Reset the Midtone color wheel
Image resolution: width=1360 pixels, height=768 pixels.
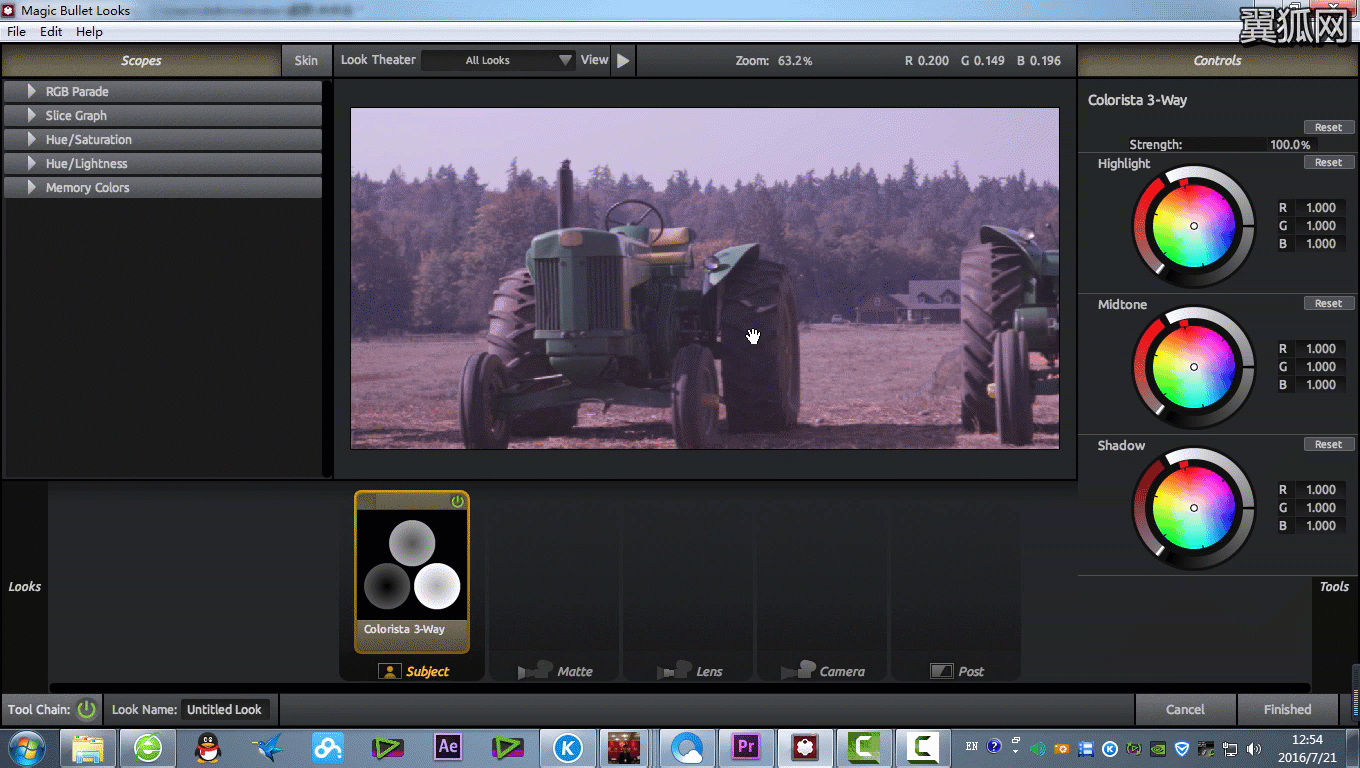click(x=1328, y=303)
